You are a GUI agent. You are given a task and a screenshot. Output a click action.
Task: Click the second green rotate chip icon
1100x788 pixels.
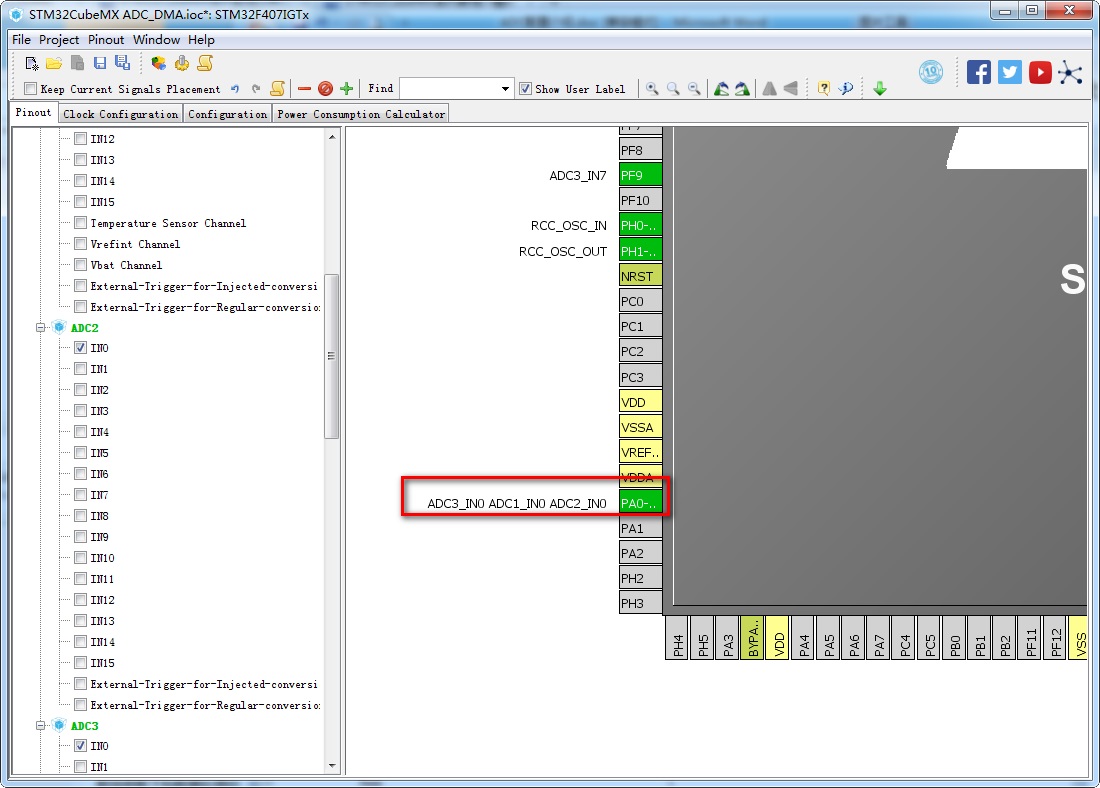tap(742, 88)
